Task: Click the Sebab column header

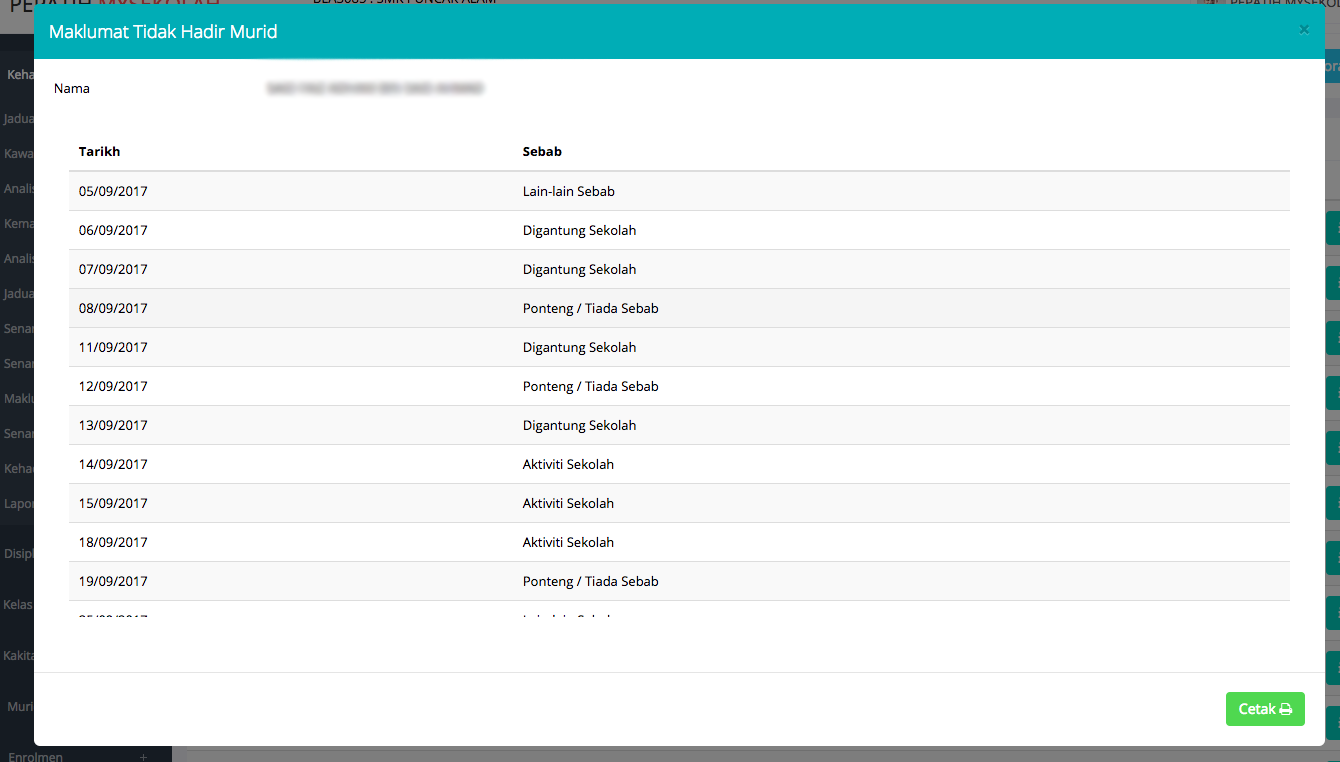Action: pos(542,152)
